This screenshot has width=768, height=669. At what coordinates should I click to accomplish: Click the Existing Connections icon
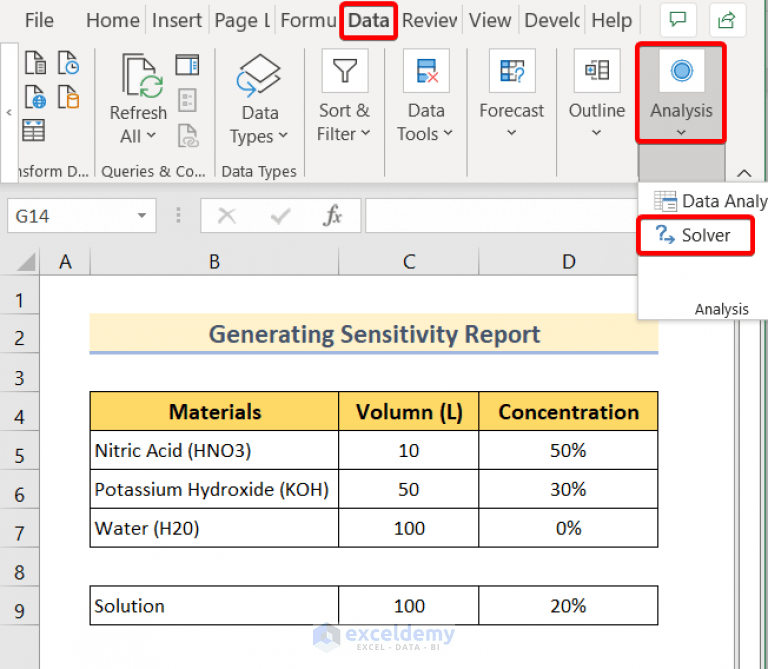68,96
